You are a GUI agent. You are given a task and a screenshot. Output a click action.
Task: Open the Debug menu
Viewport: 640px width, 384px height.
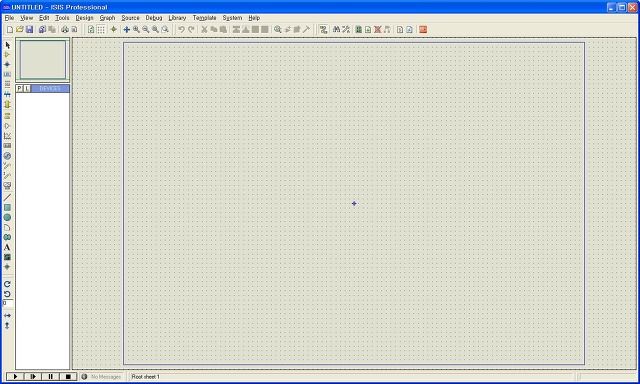coord(154,18)
